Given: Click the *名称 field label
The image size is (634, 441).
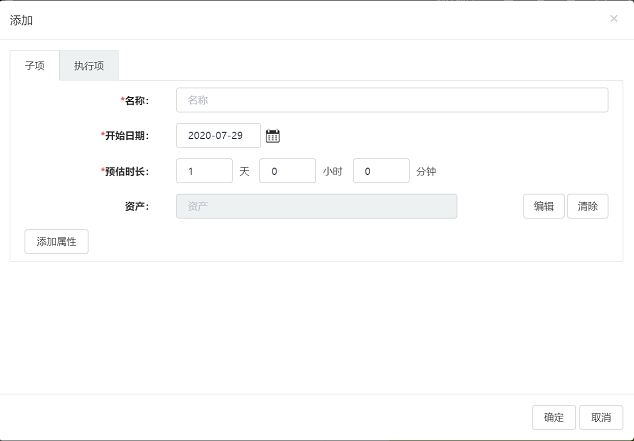Looking at the screenshot, I should (134, 101).
